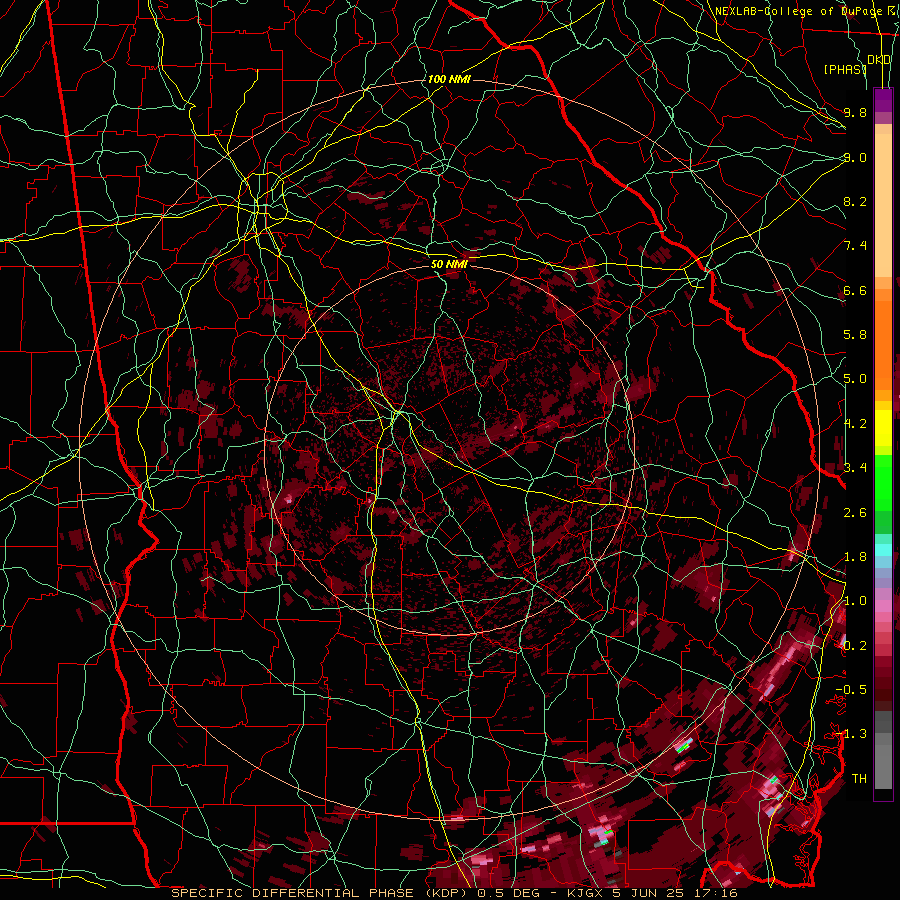Click the 2.6 scale value
The image size is (900, 900).
pyautogui.click(x=855, y=513)
